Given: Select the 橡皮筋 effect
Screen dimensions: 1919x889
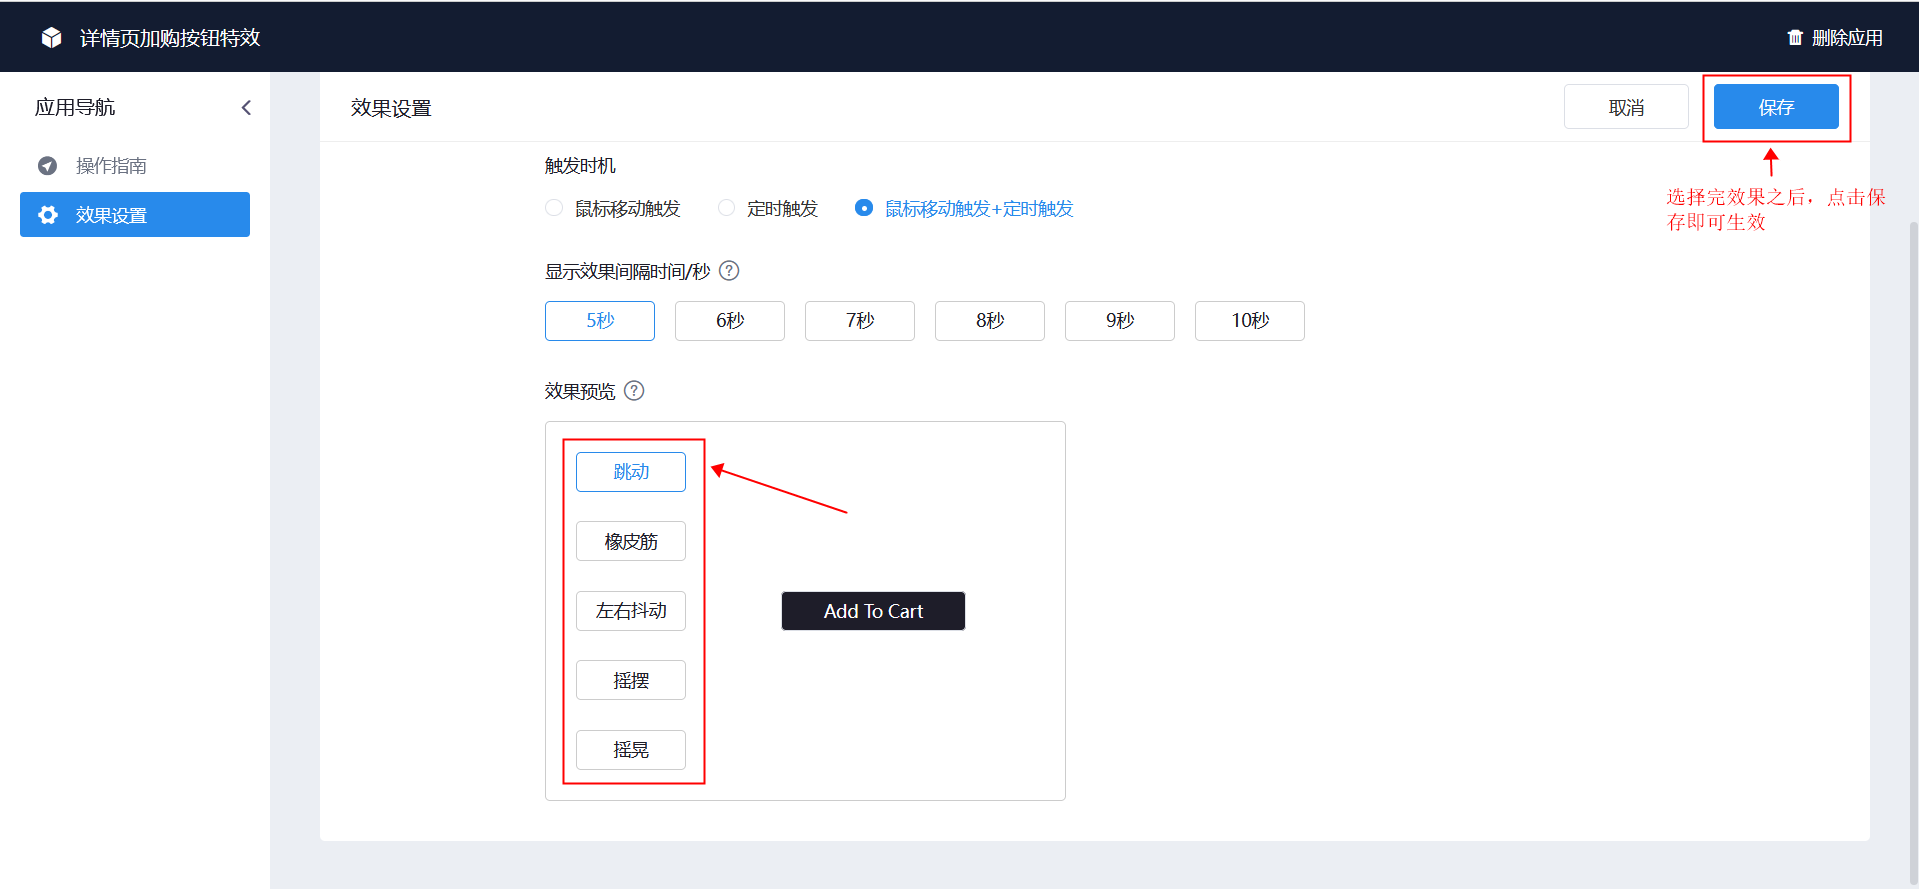Looking at the screenshot, I should click(631, 541).
